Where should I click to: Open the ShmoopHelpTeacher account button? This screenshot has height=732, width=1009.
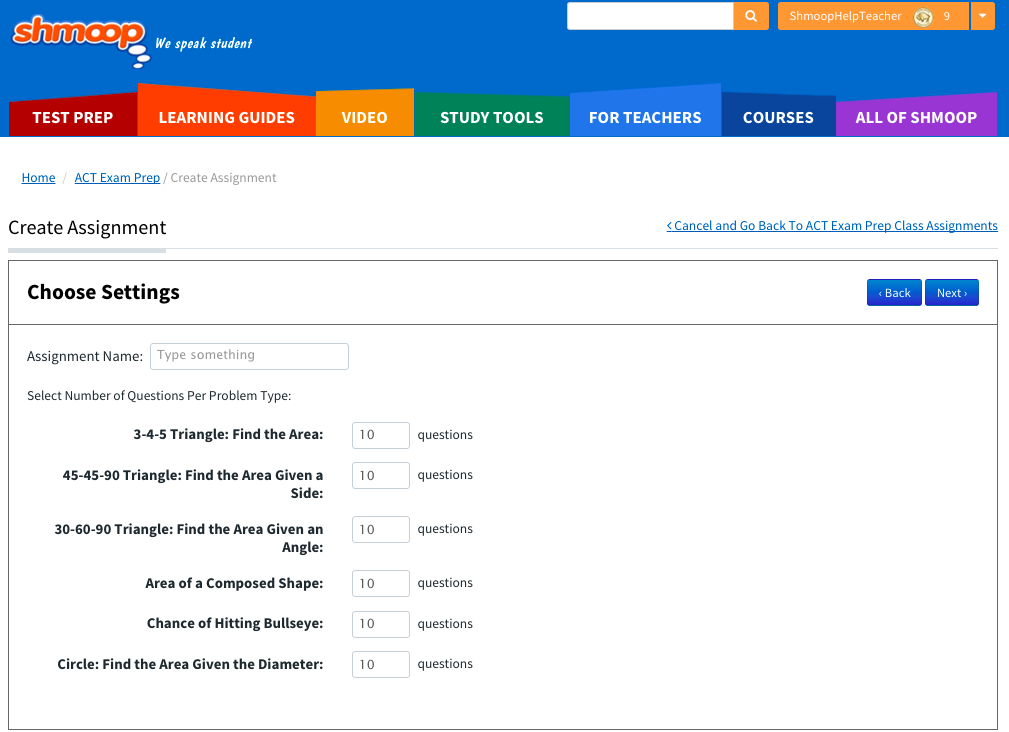(x=873, y=16)
